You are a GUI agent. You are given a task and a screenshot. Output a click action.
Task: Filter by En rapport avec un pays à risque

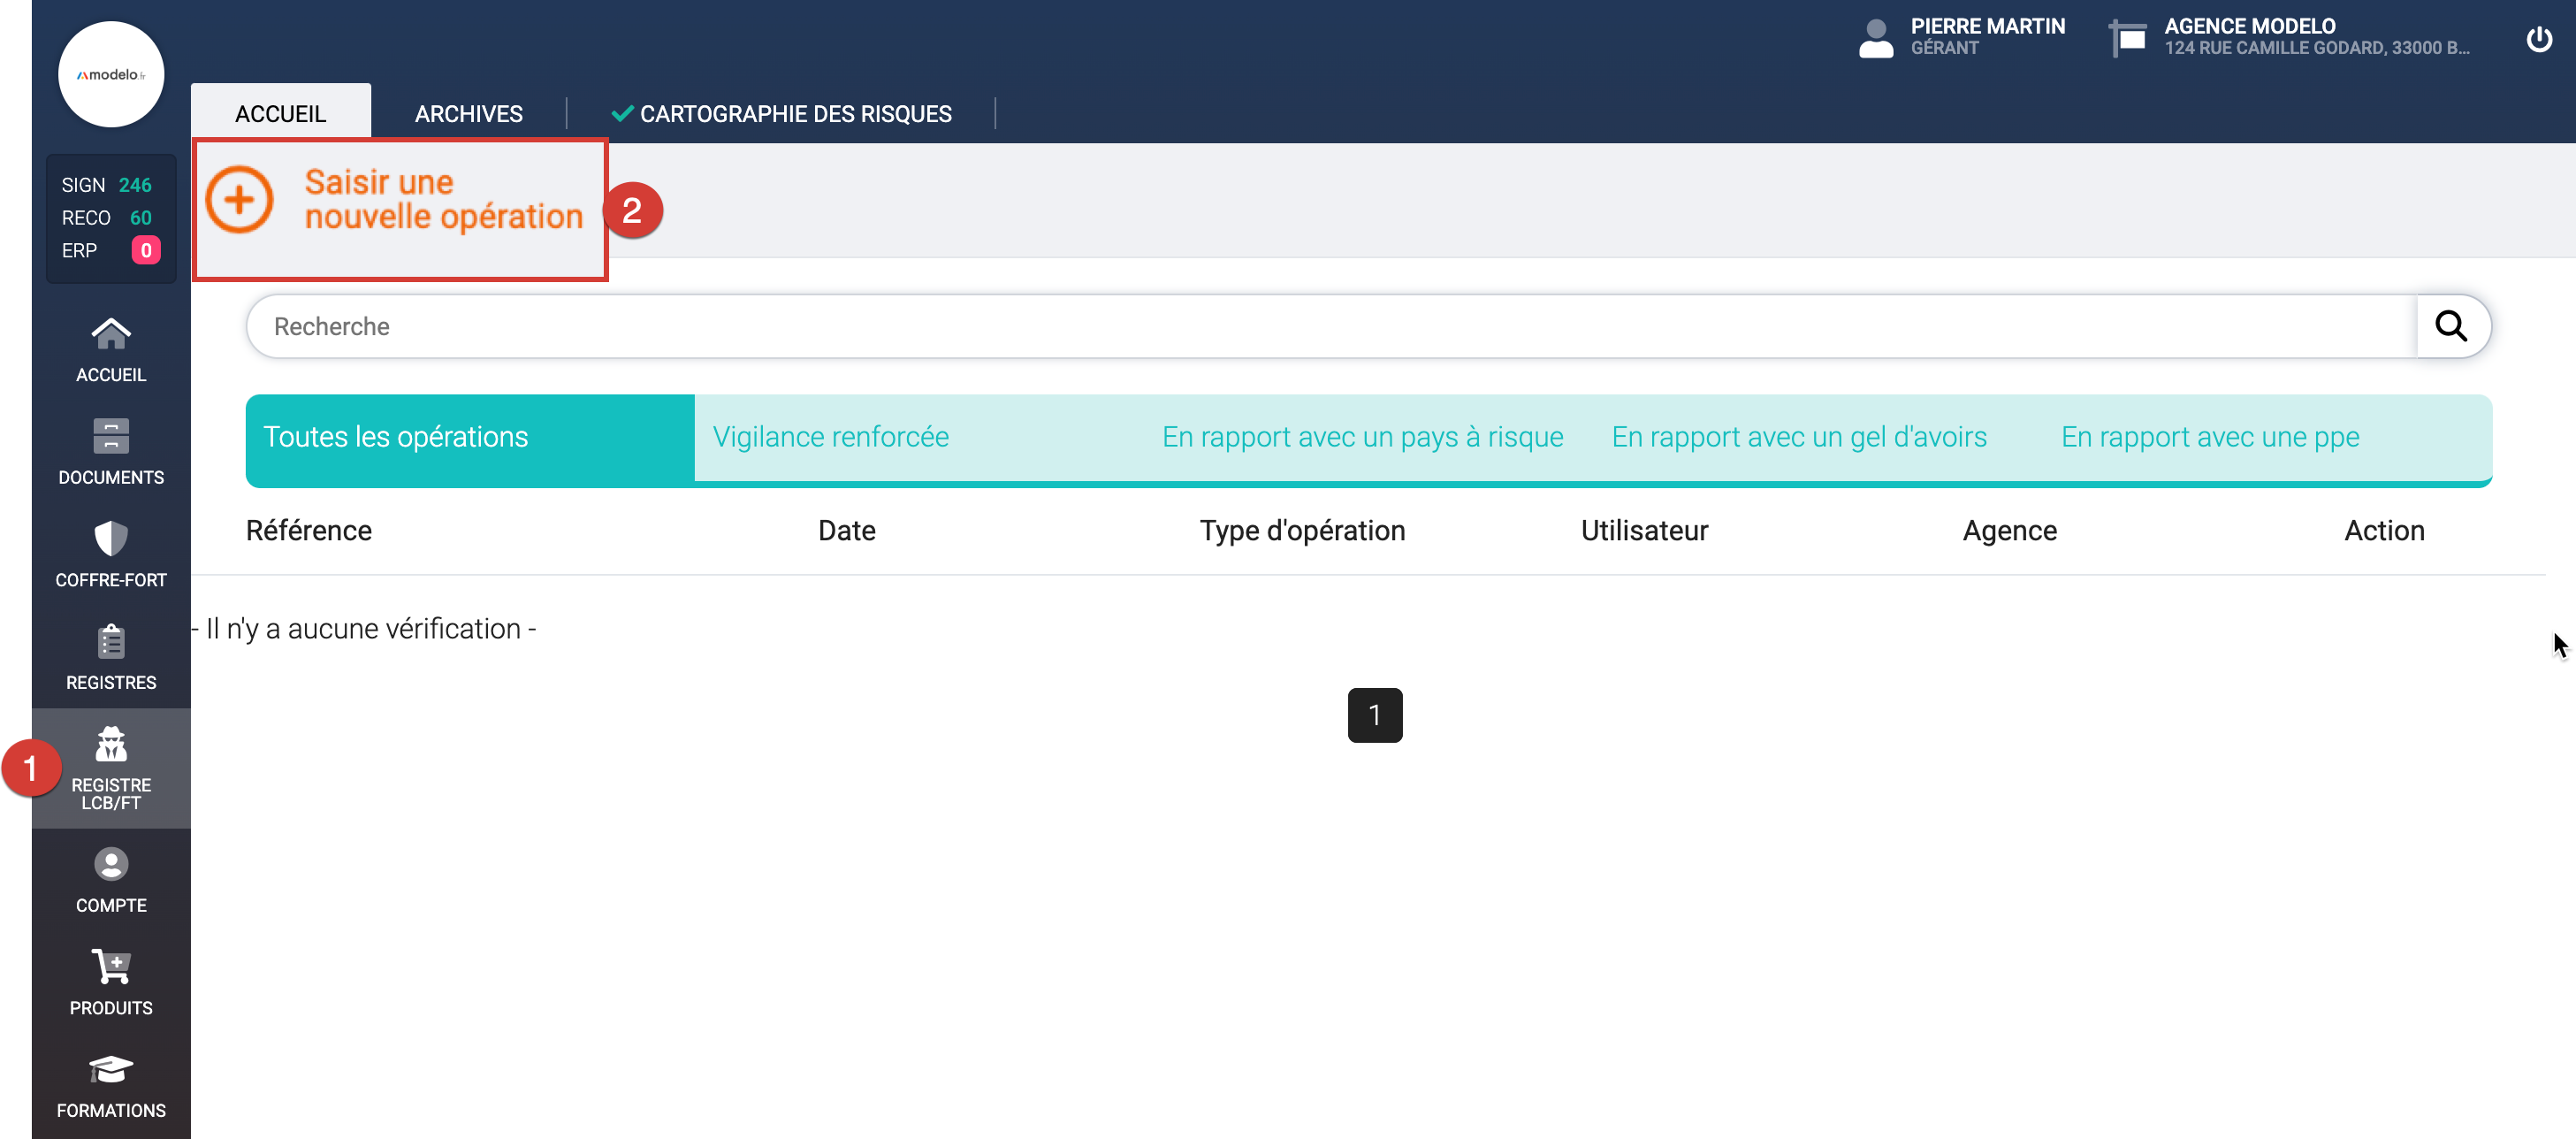coord(1362,437)
